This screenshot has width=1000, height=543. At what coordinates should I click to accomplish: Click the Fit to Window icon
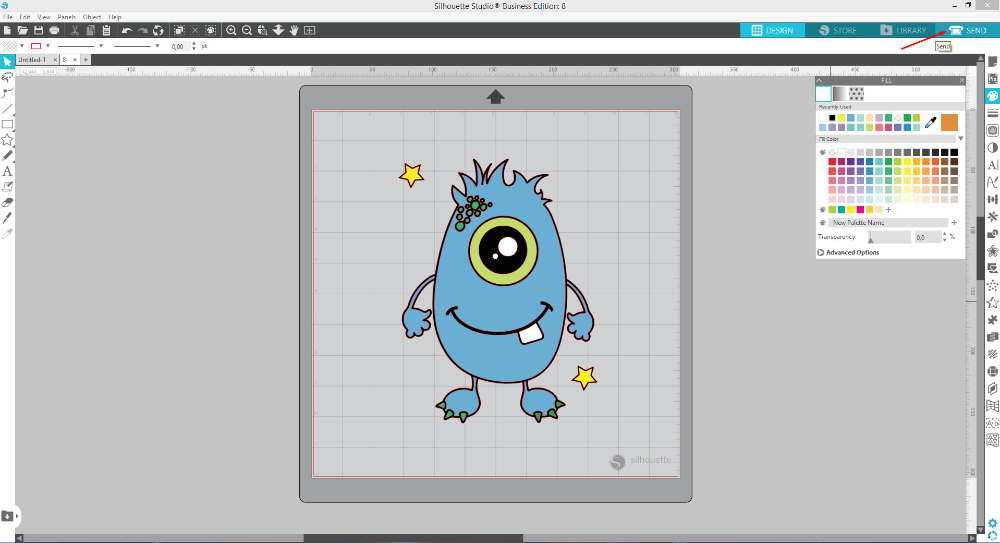coord(309,30)
